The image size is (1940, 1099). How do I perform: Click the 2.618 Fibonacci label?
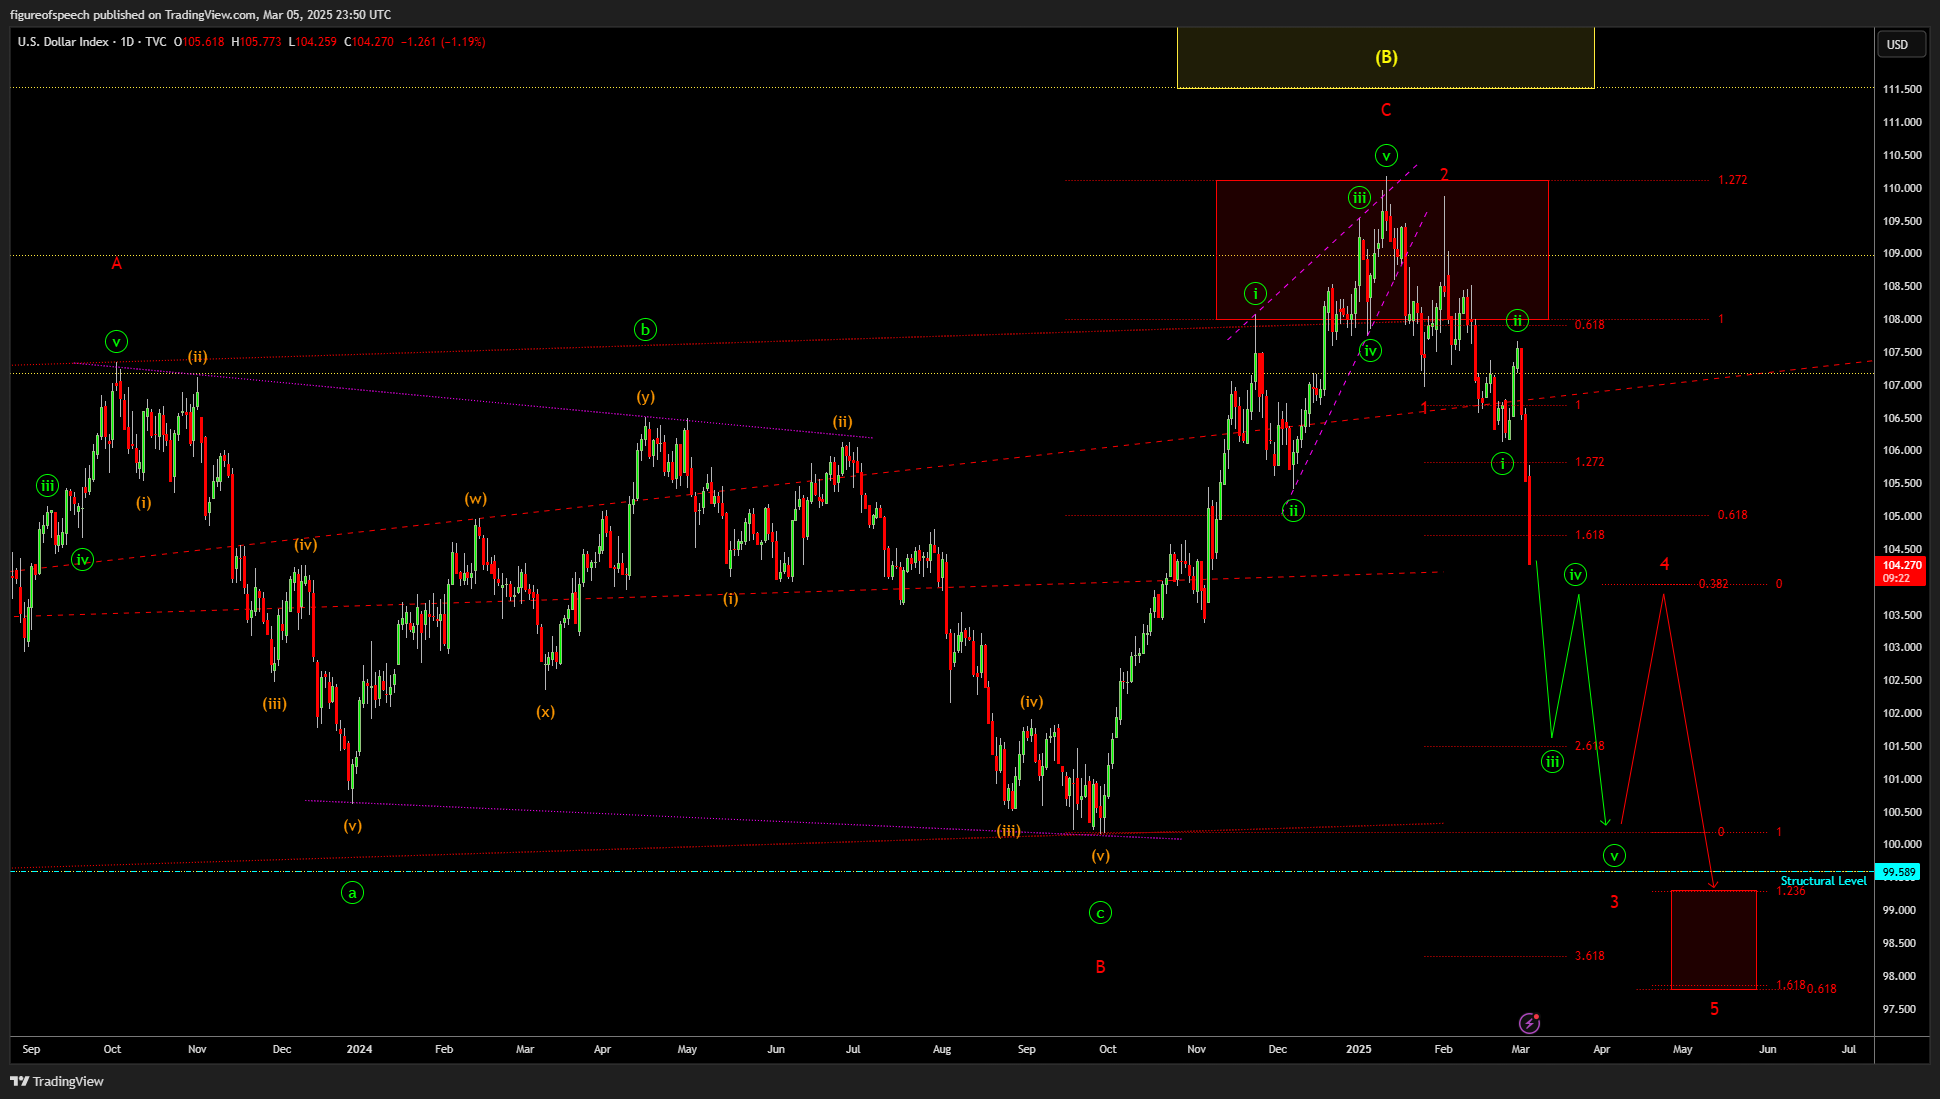[1589, 746]
